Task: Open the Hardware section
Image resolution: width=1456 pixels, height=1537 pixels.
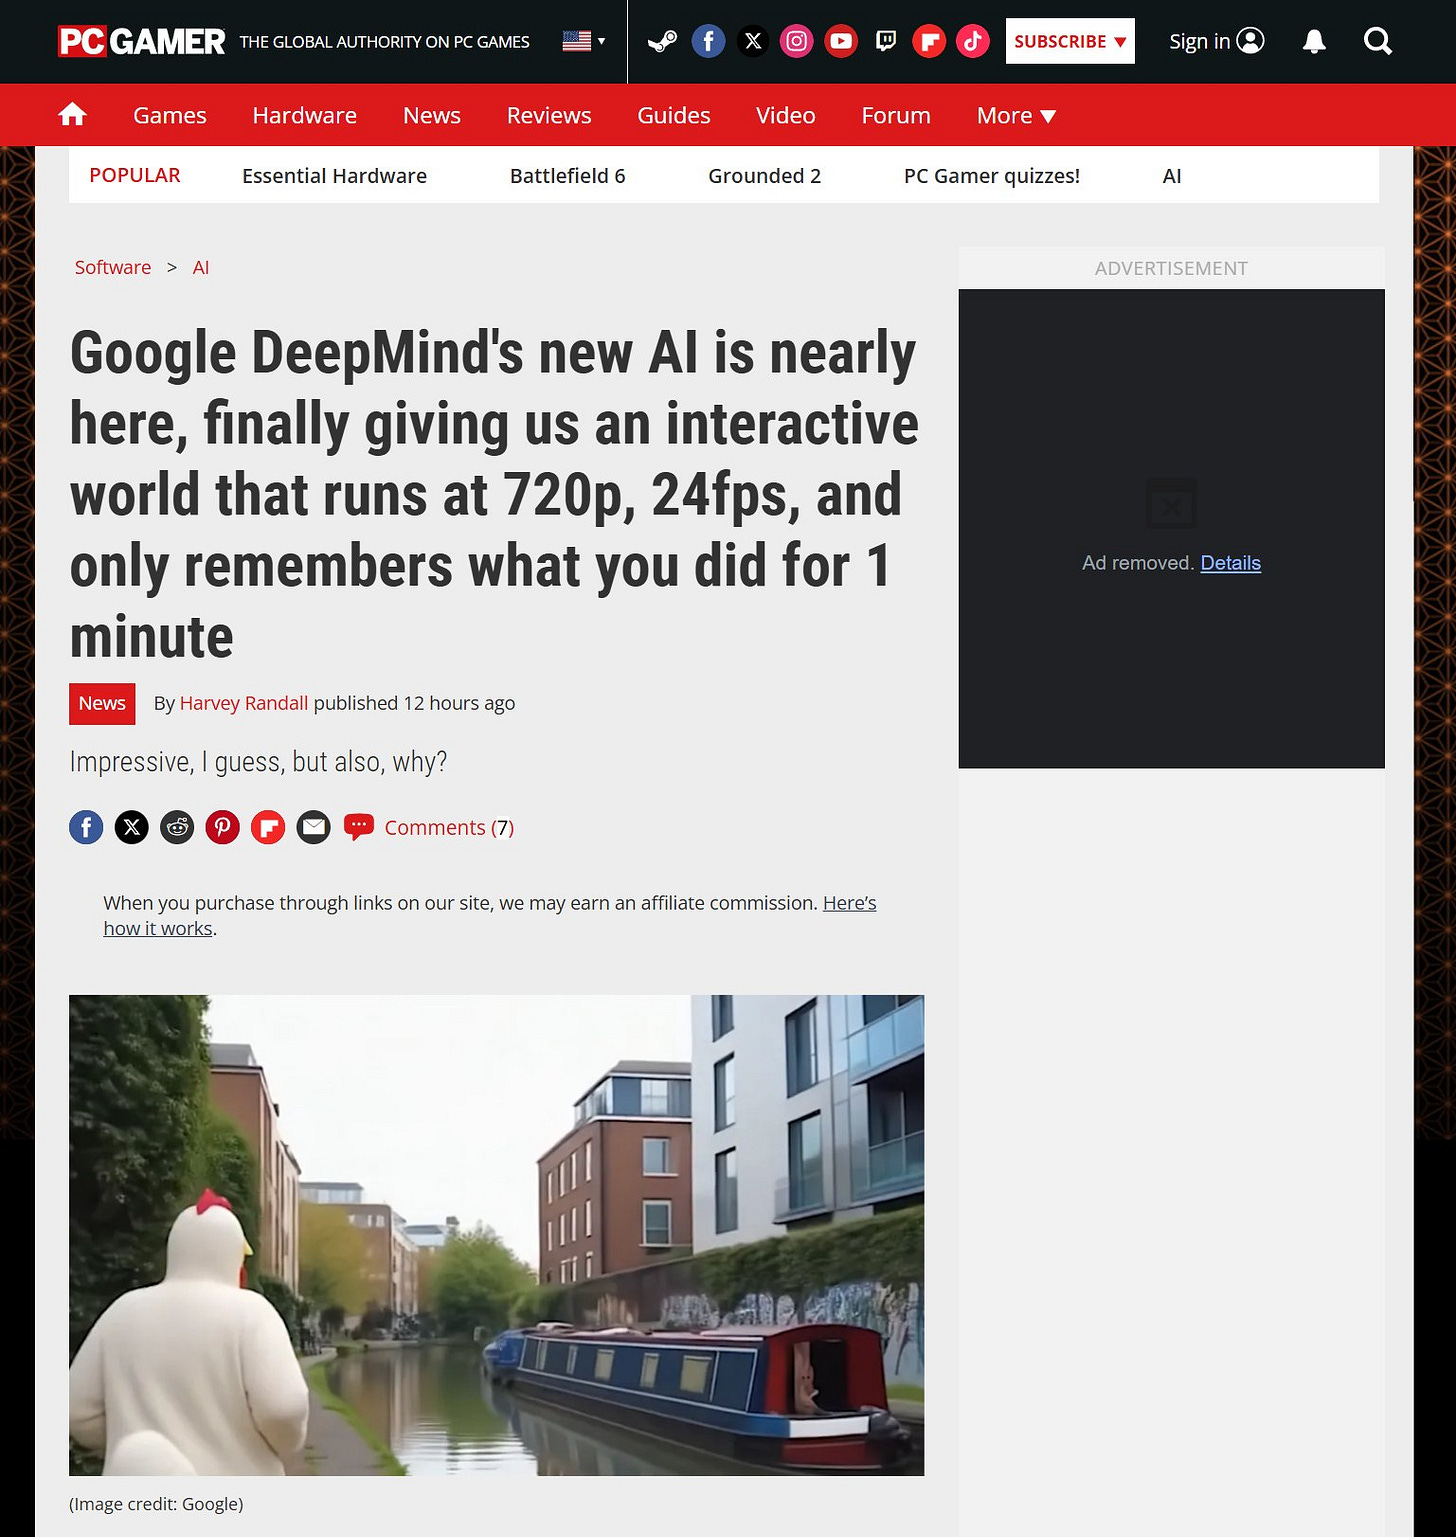Action: pos(305,115)
